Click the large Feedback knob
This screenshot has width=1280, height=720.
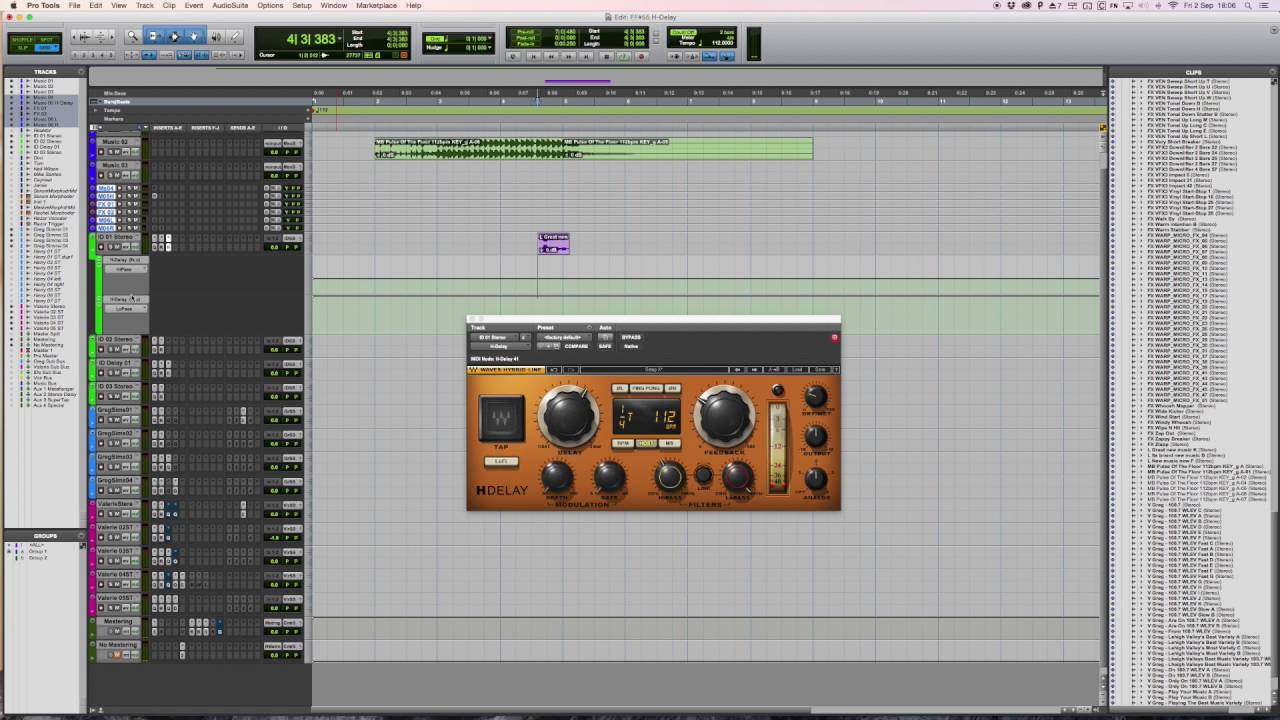pos(725,416)
